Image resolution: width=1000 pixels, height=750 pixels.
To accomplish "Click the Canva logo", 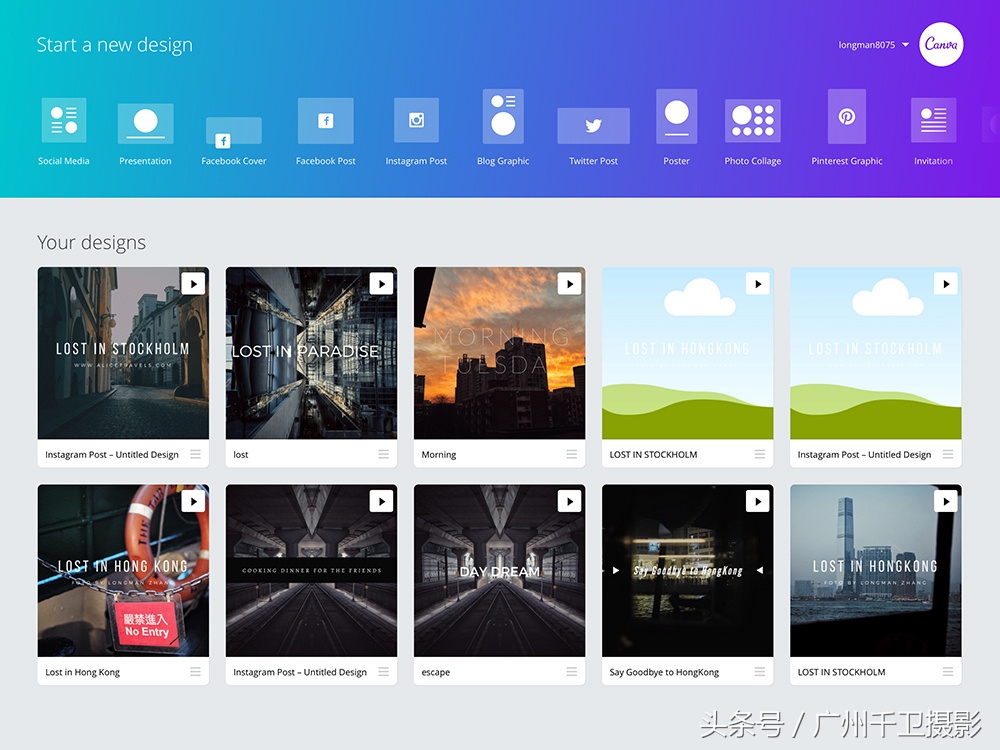I will click(941, 44).
